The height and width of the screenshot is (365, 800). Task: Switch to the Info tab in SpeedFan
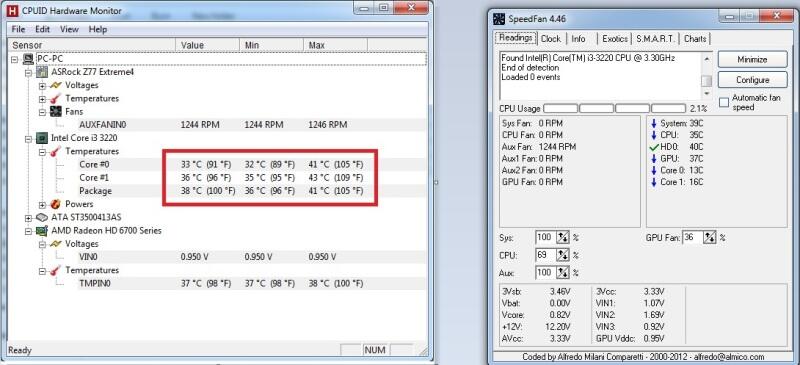578,39
